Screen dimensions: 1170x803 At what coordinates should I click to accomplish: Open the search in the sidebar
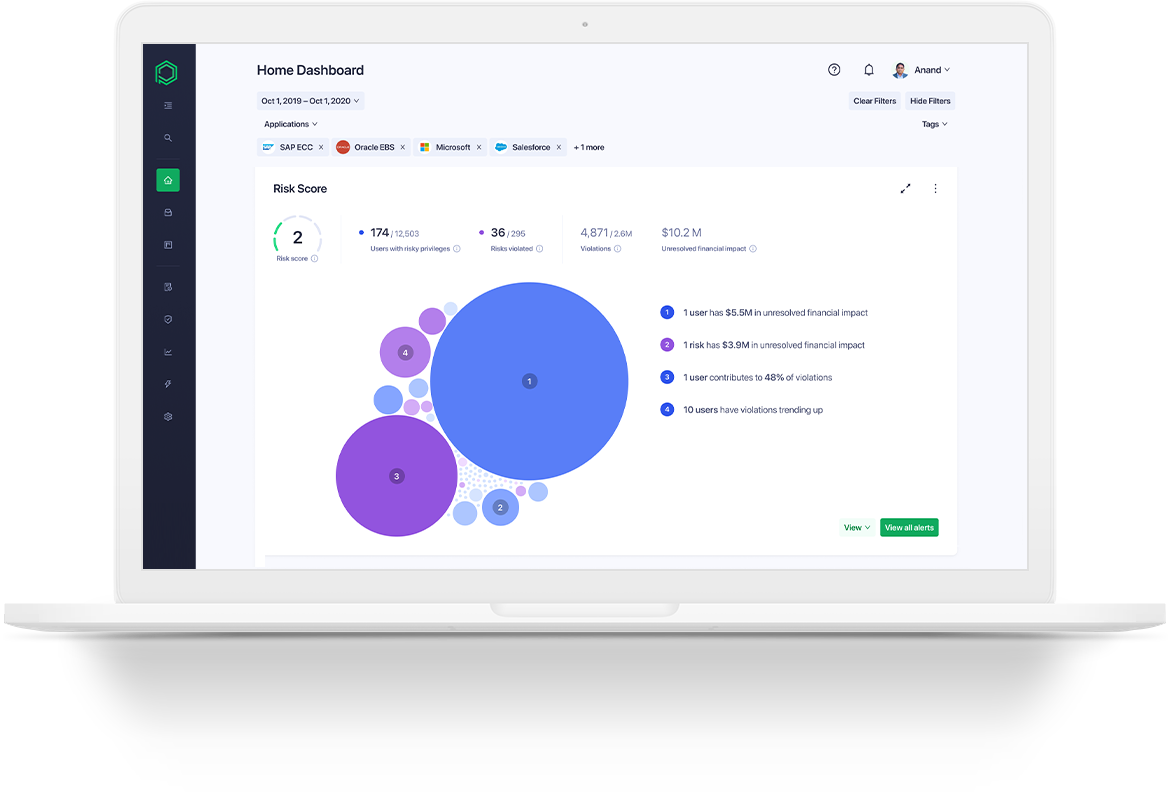(x=167, y=137)
